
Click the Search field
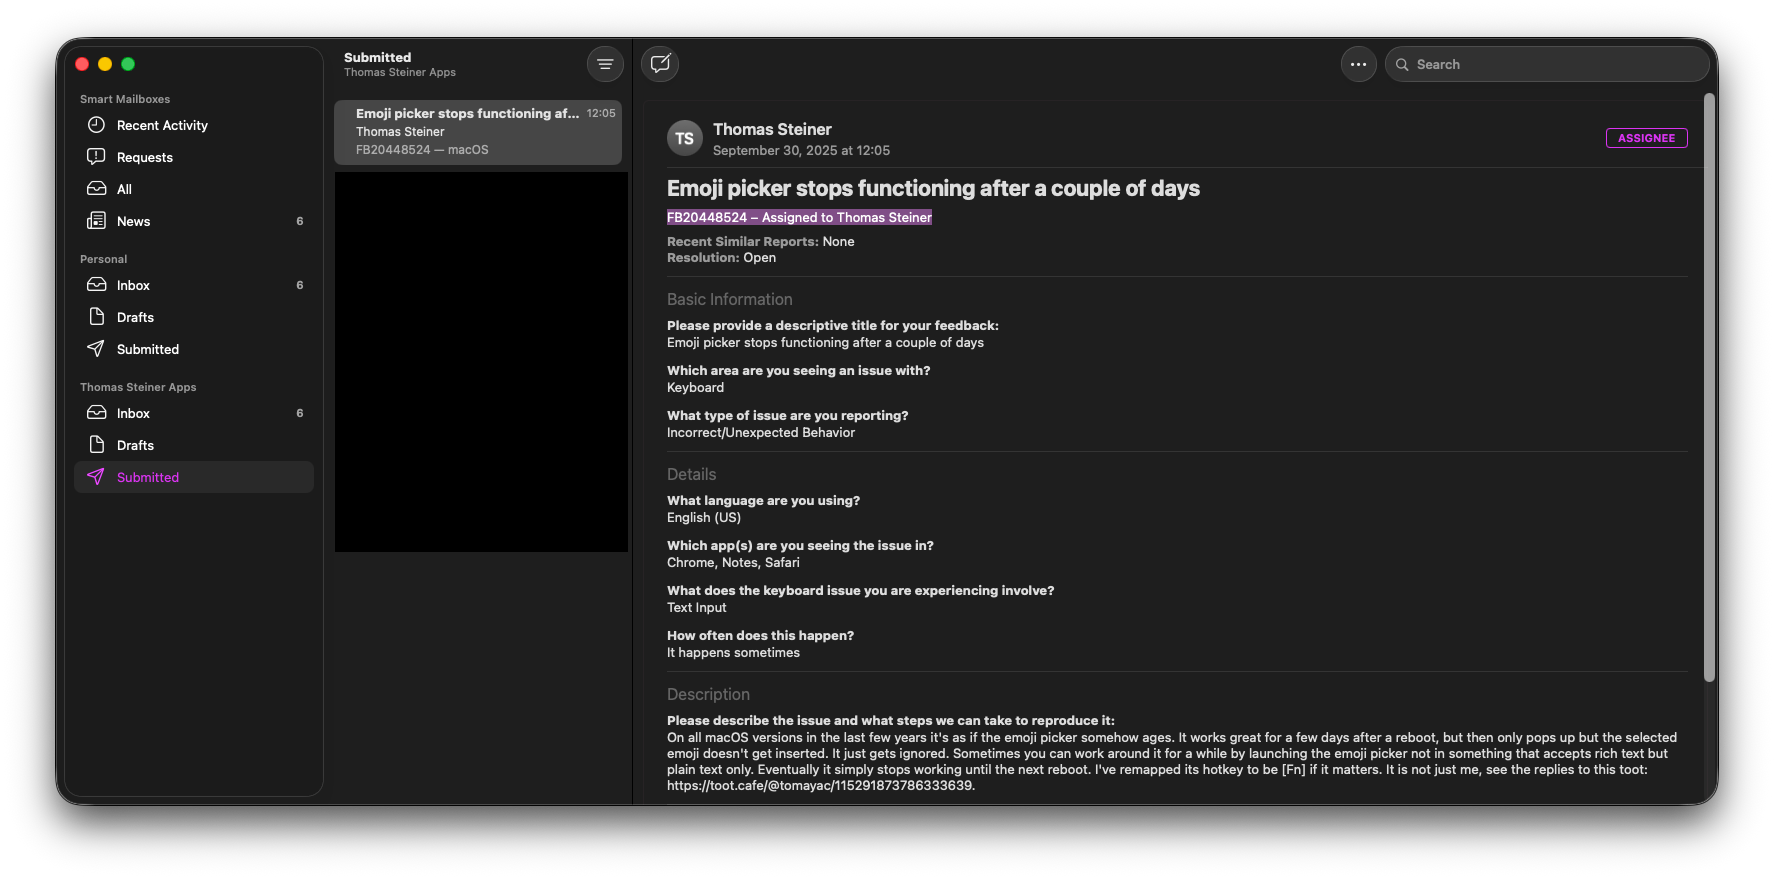[x=1550, y=64]
